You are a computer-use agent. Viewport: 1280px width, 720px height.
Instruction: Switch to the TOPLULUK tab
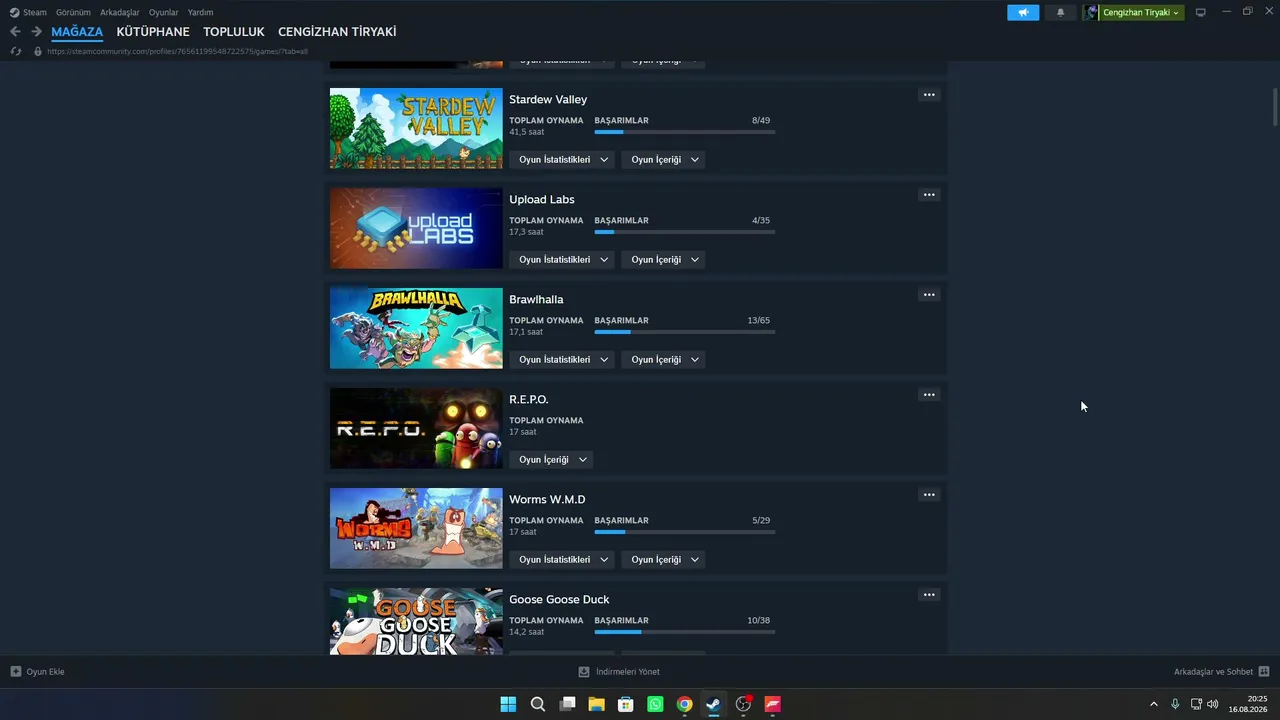234,32
